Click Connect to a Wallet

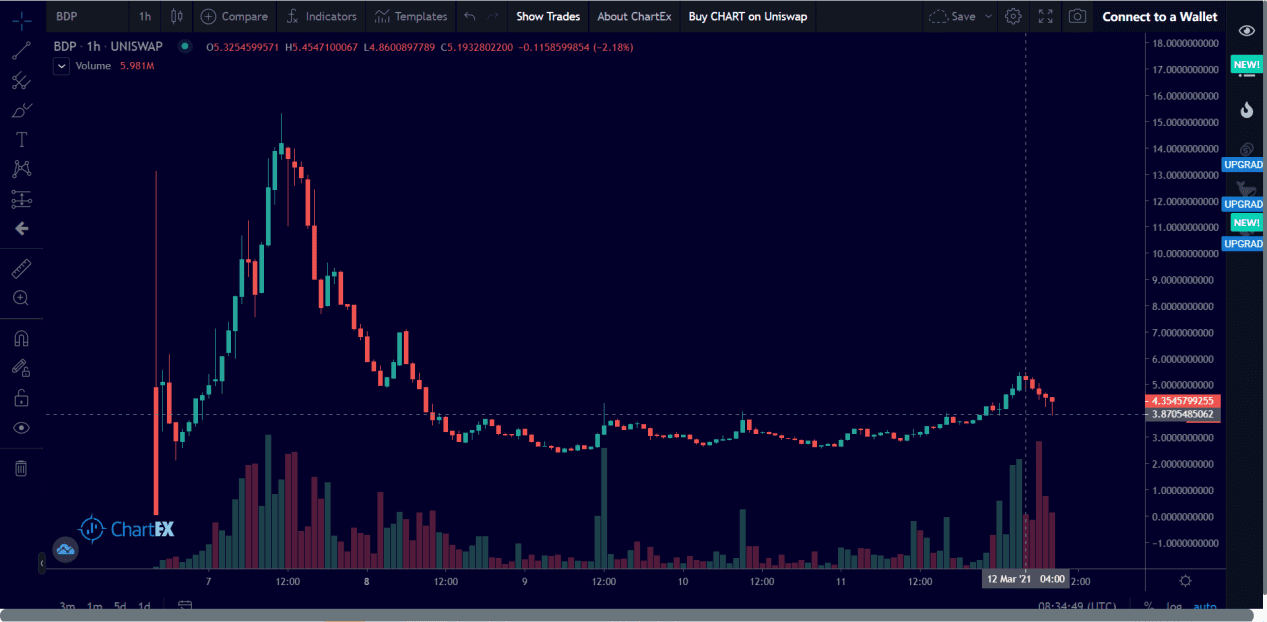click(x=1160, y=16)
